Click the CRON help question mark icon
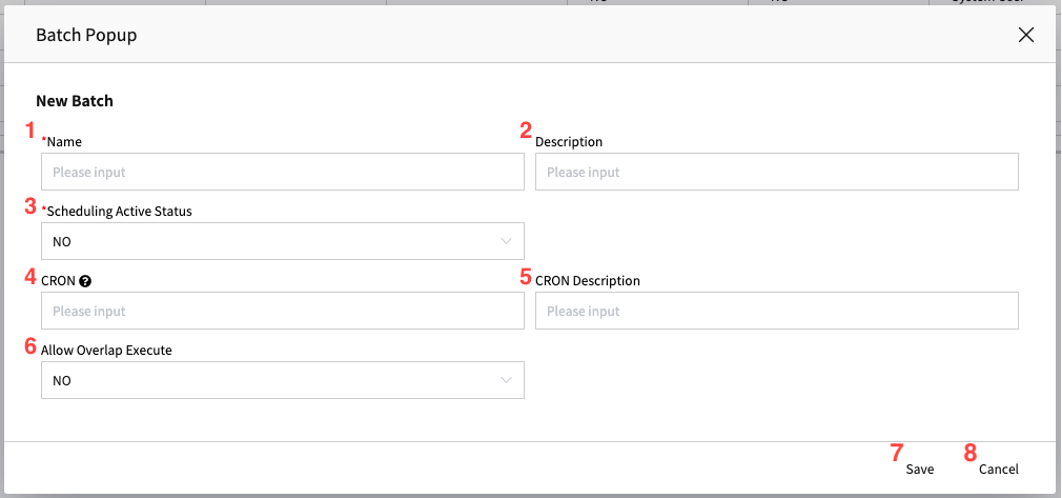The width and height of the screenshot is (1062, 498). 85,281
